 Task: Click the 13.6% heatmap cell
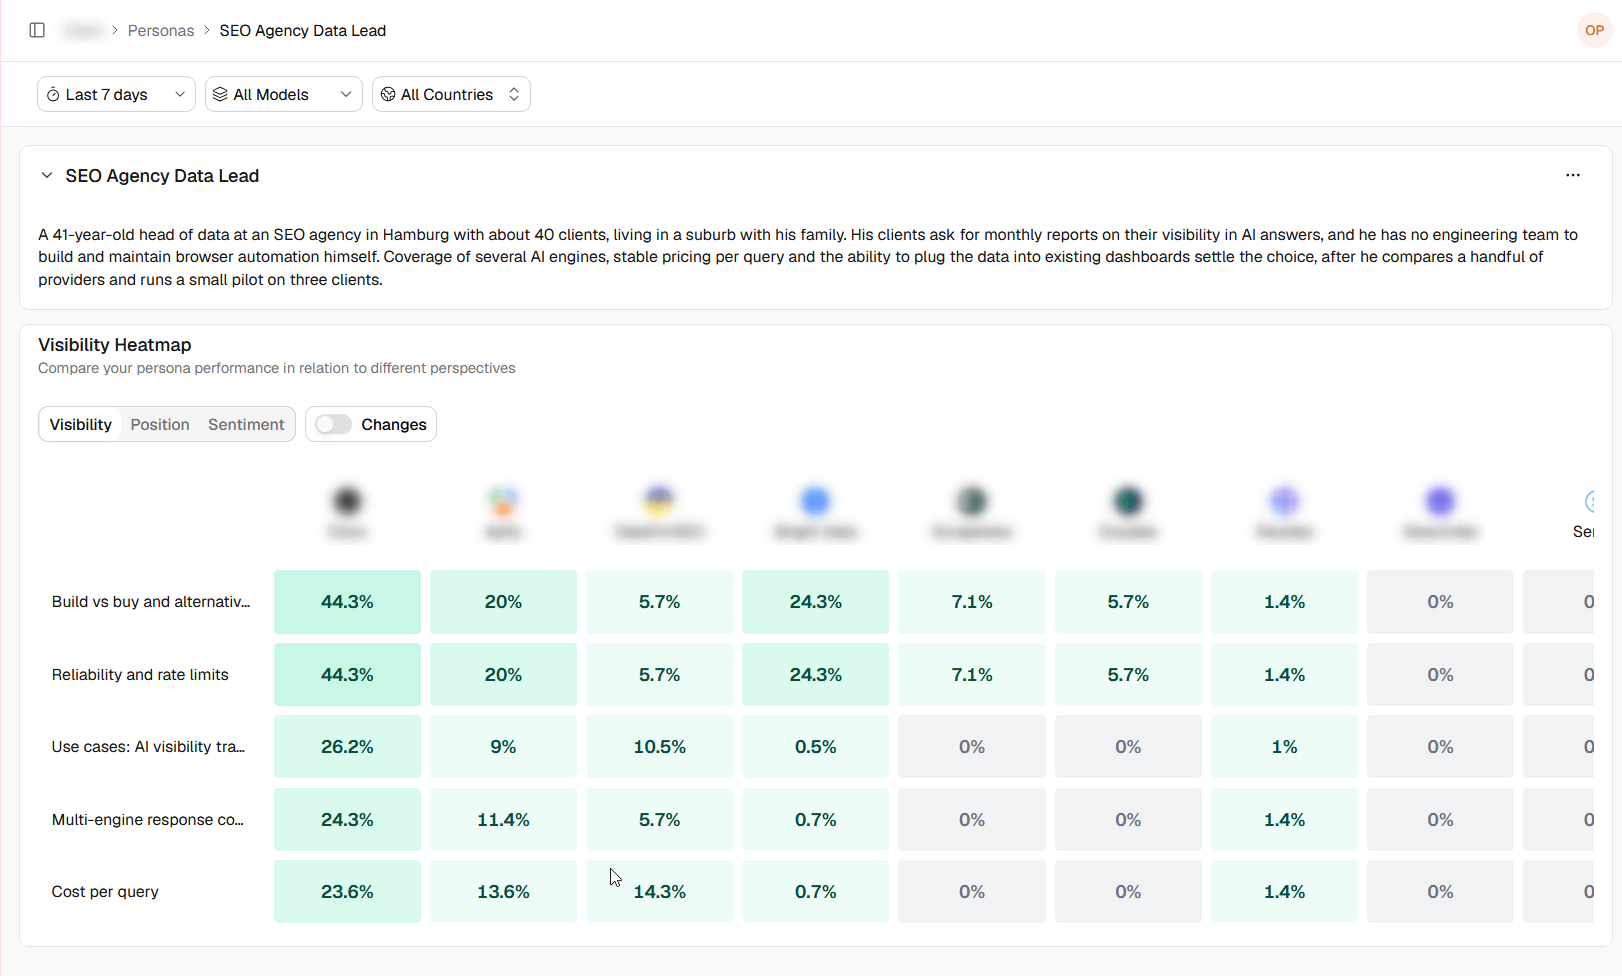click(503, 892)
